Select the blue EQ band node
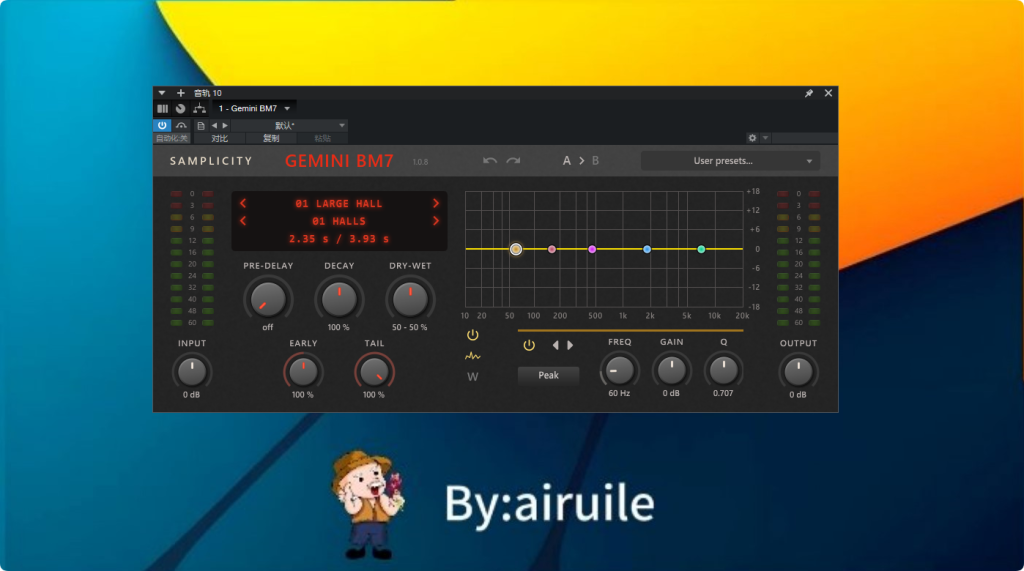 pyautogui.click(x=647, y=249)
